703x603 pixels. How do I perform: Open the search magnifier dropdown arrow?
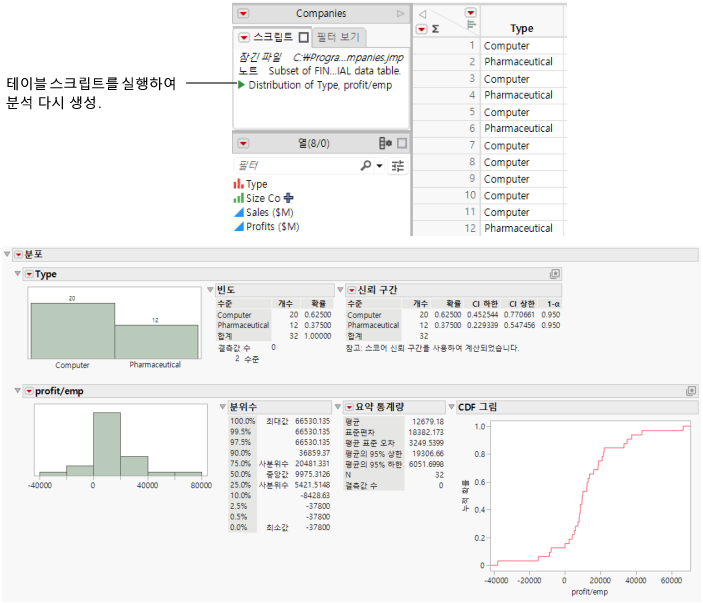(379, 165)
